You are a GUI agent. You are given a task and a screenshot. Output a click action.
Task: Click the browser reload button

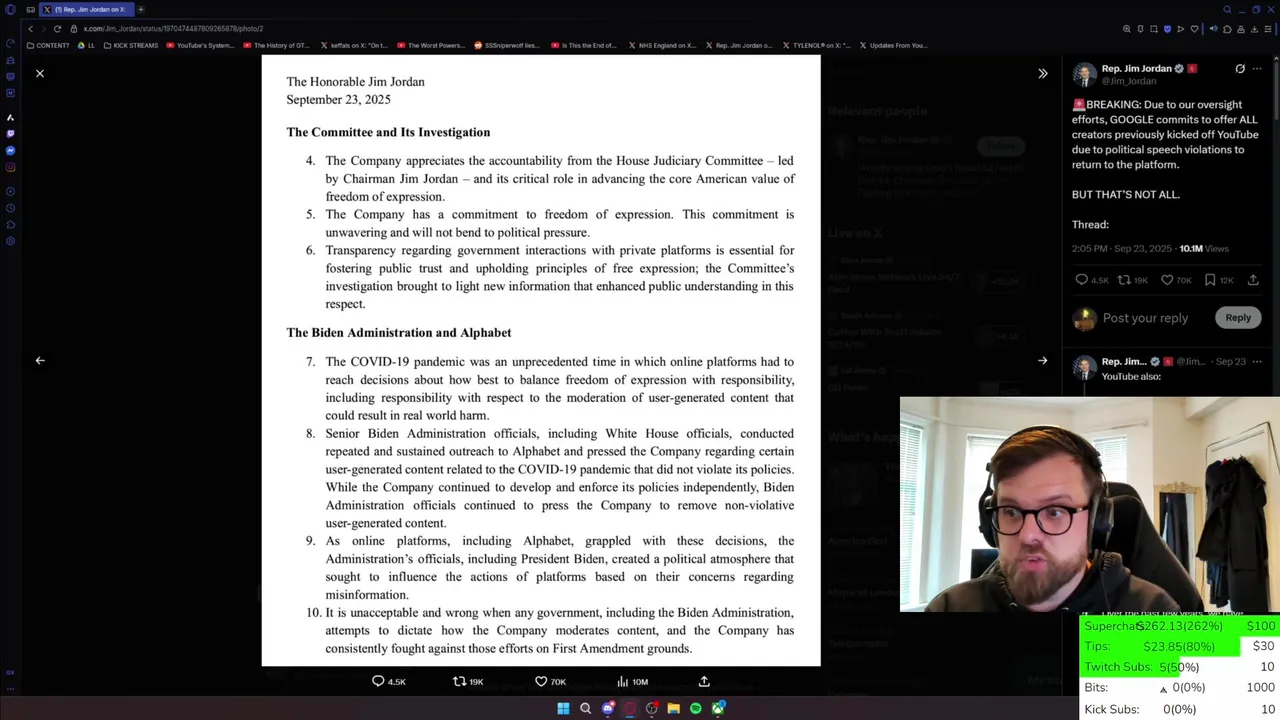(57, 29)
